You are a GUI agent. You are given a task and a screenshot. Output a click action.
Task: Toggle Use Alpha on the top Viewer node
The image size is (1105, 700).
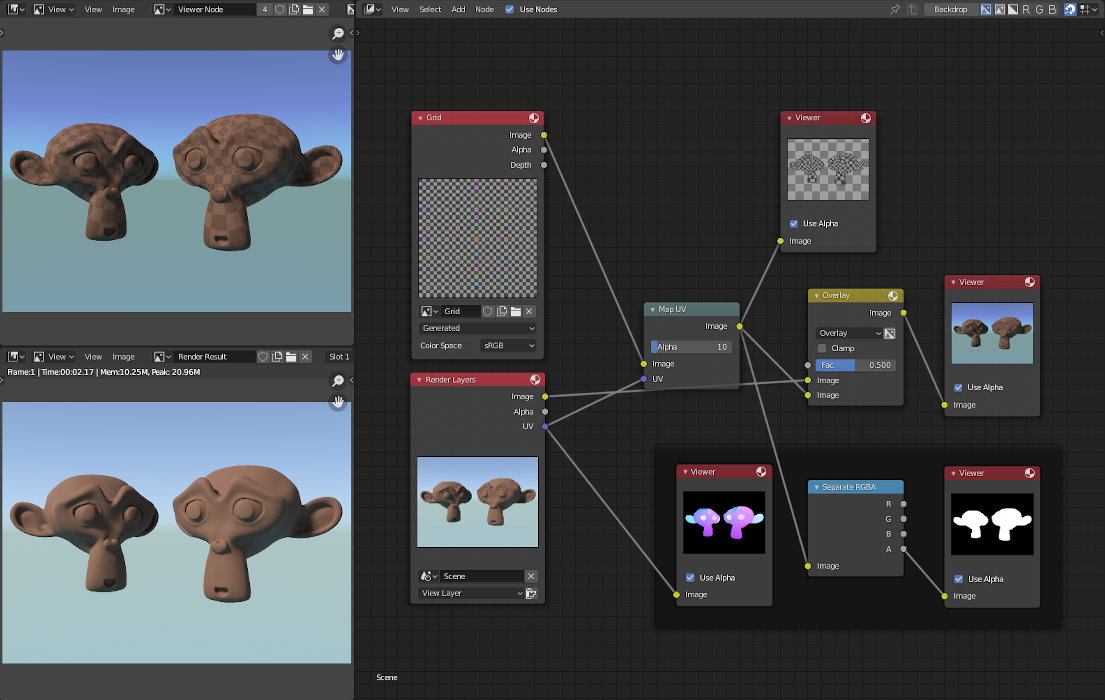794,224
